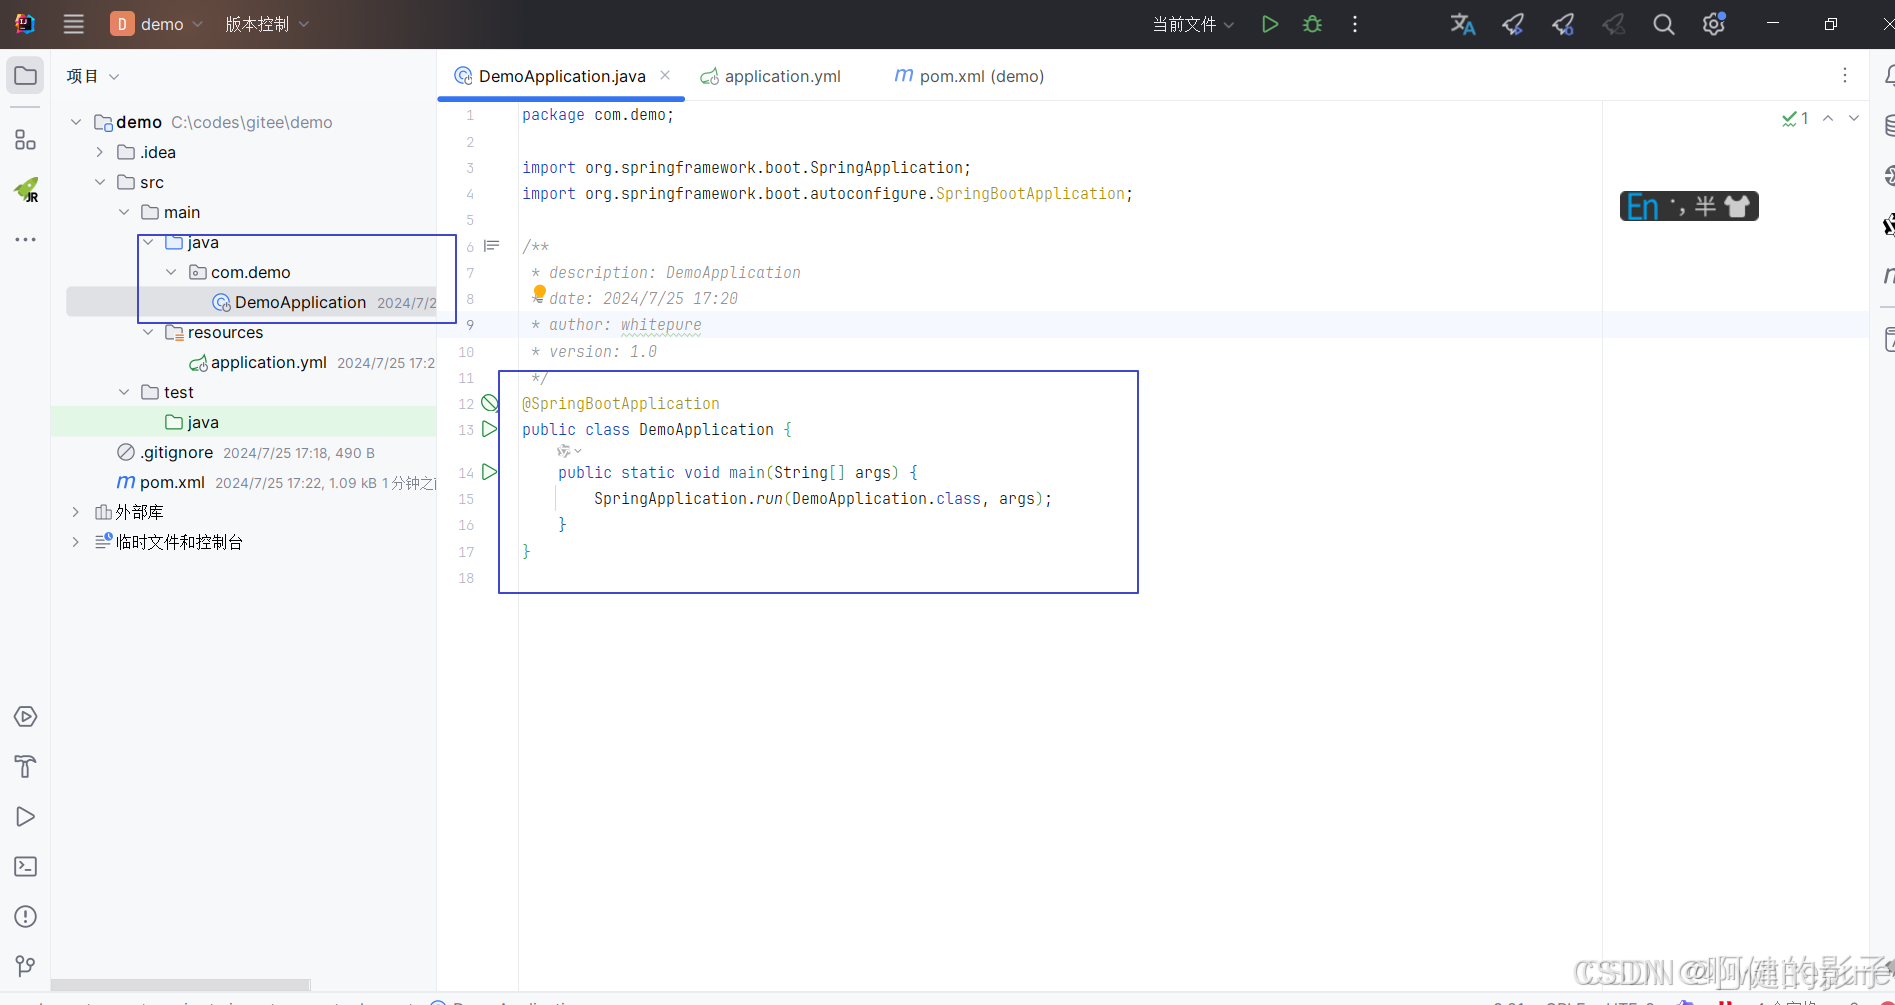Start debugging with the bug icon
The width and height of the screenshot is (1895, 1005).
click(x=1313, y=24)
